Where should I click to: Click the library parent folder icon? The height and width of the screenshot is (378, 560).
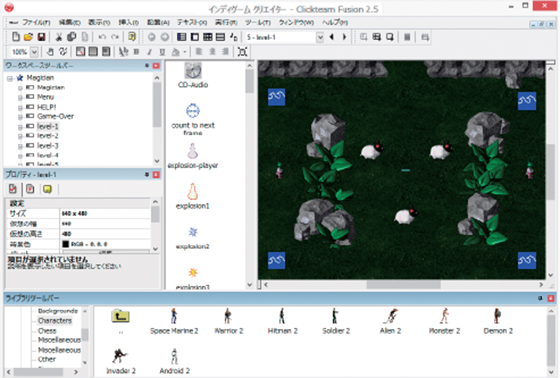pos(120,316)
